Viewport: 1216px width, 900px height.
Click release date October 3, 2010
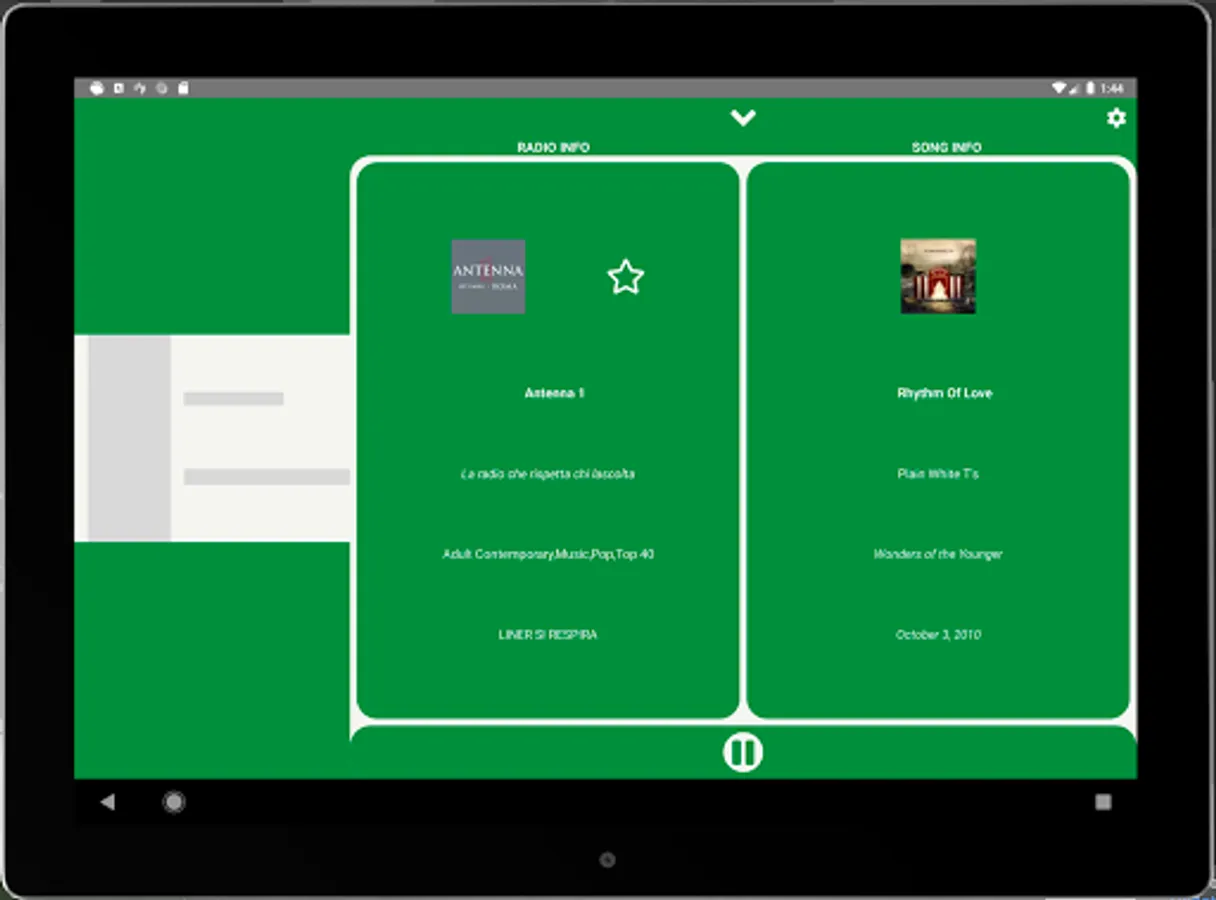coord(938,635)
